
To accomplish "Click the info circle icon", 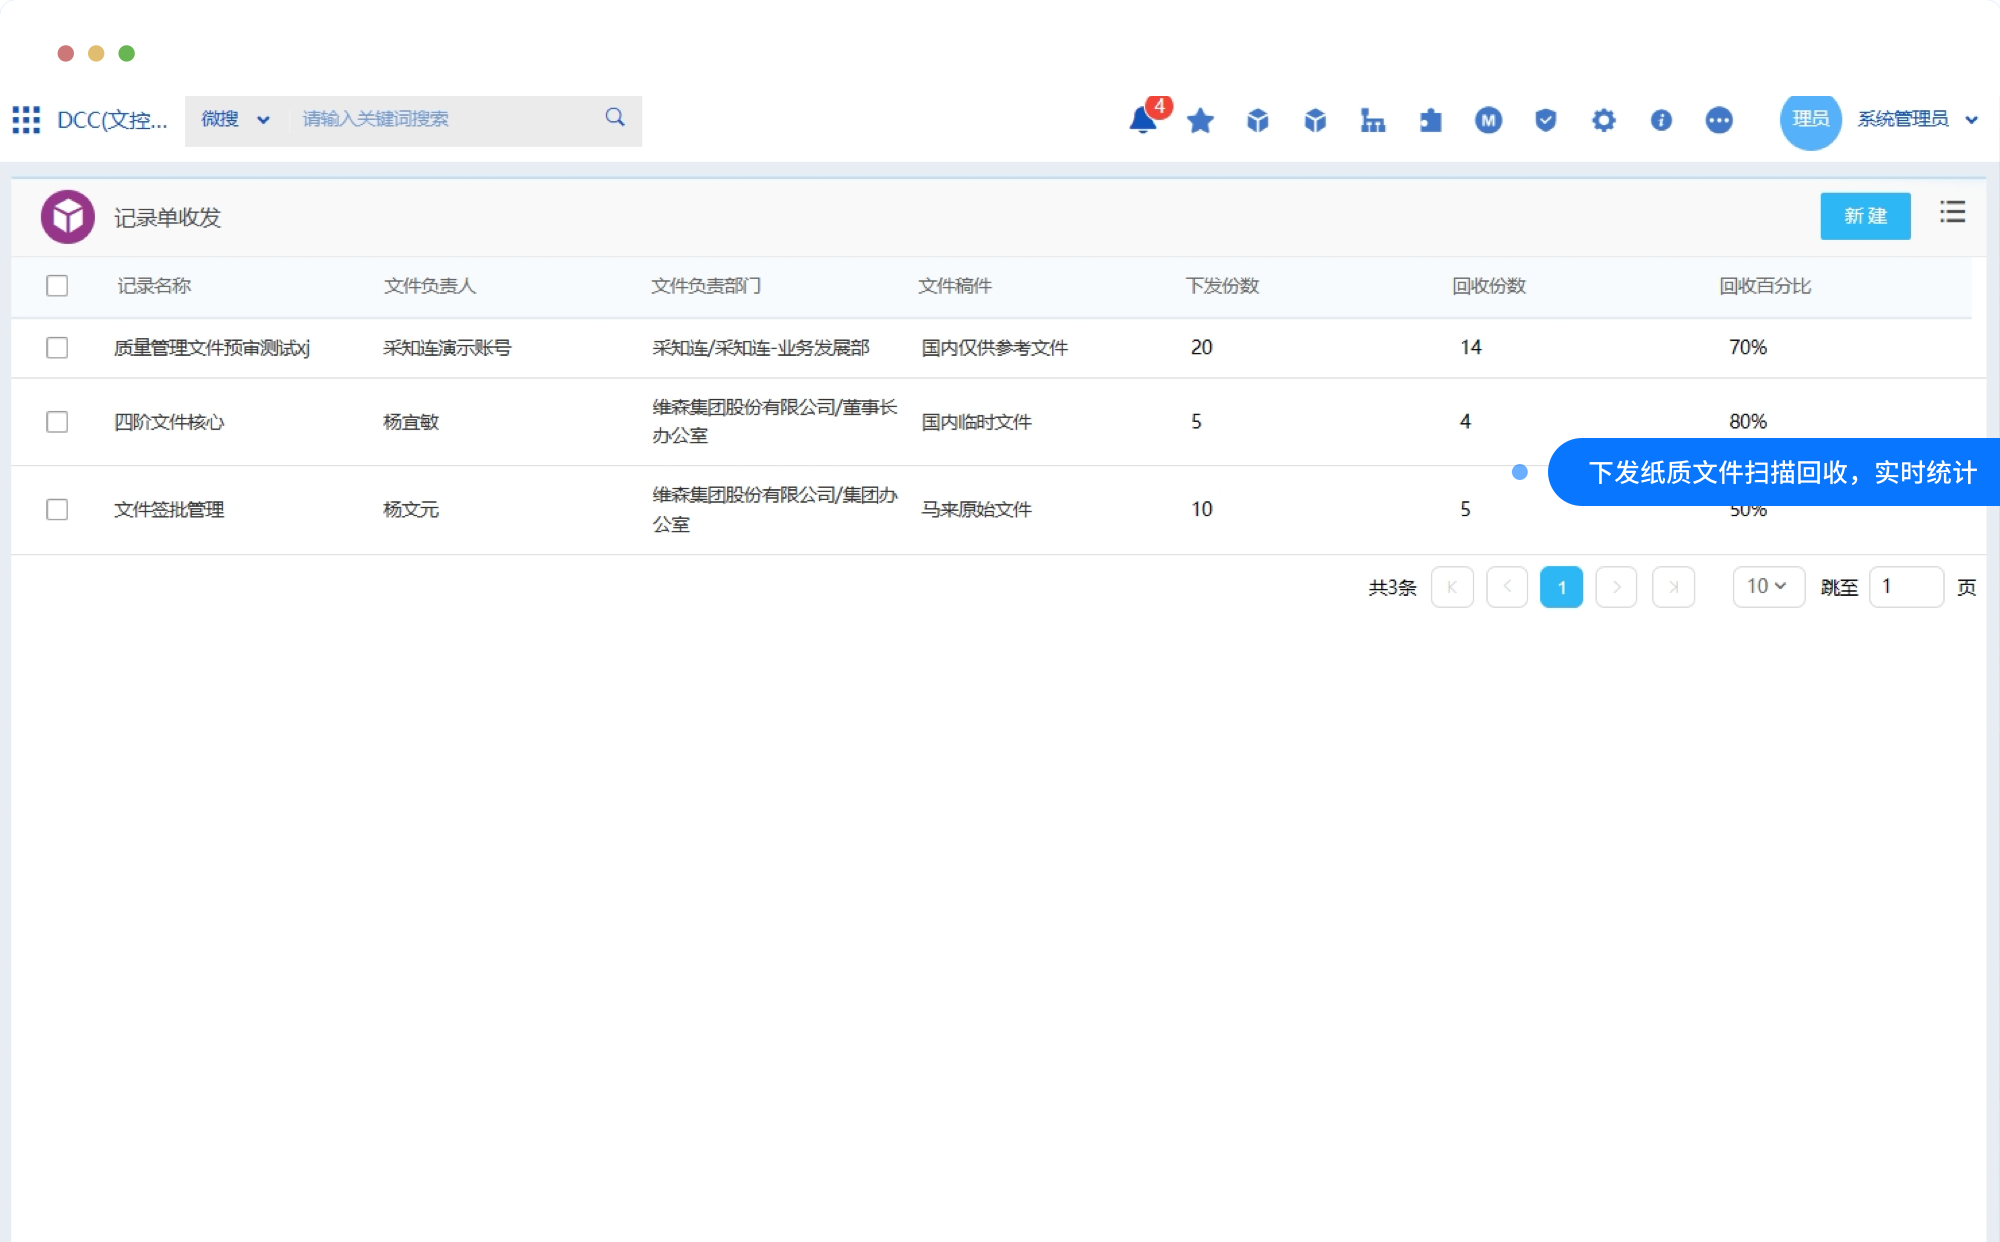I will pyautogui.click(x=1661, y=121).
